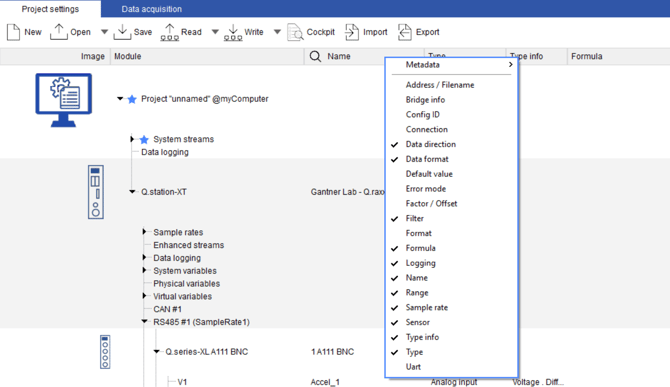Click the Save icon in toolbar
The width and height of the screenshot is (670, 387).
pyautogui.click(x=122, y=32)
